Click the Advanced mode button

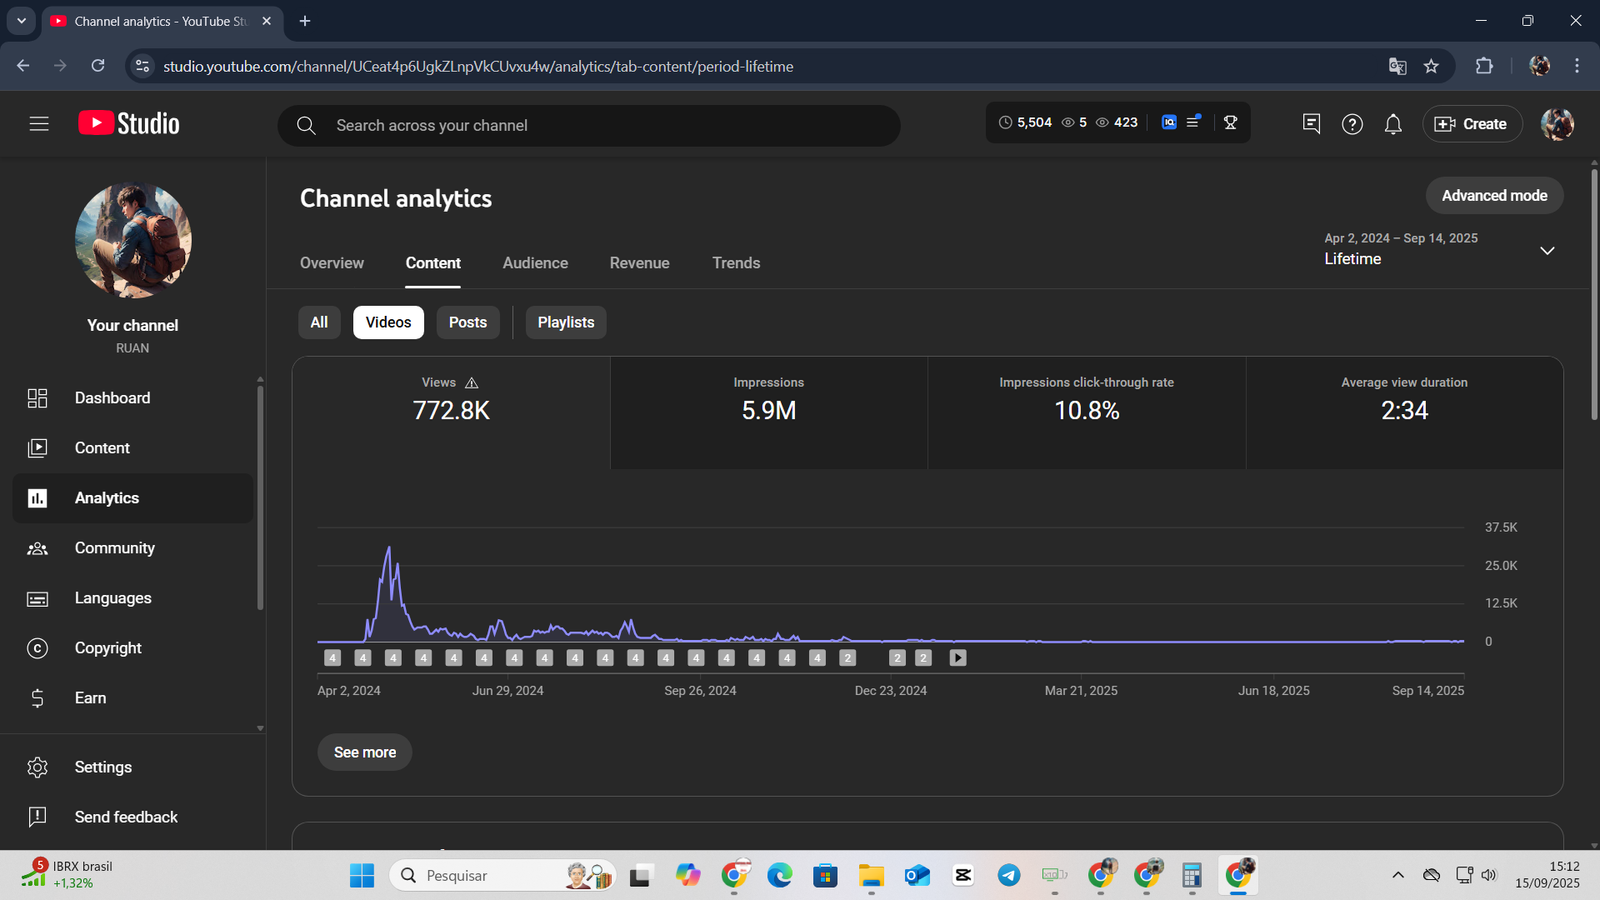(x=1494, y=196)
